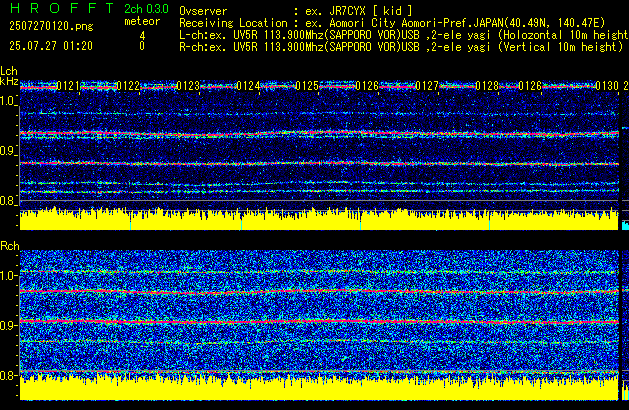Click the Rch '1.0' frequency tick label
Screen dimensions: 629x410
(8, 276)
